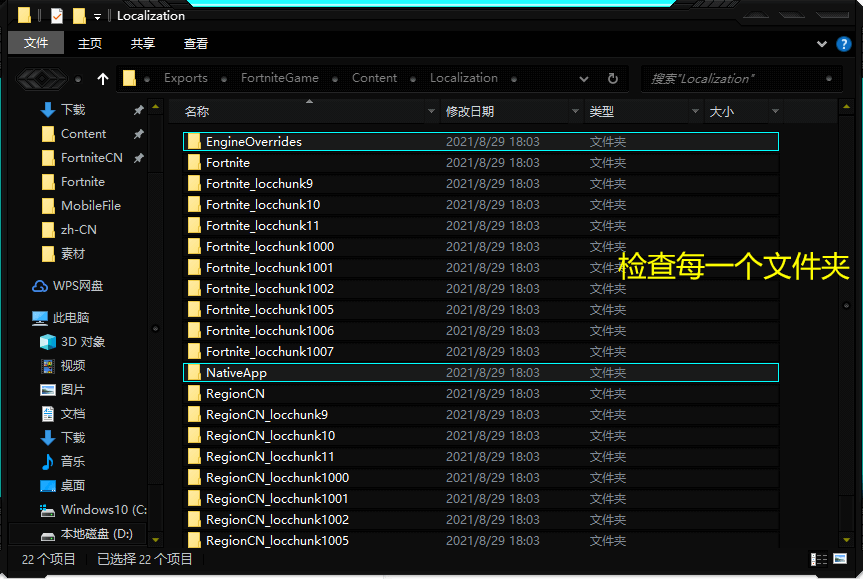Open the FortniteCN sidebar folder
This screenshot has width=863, height=579.
coord(83,158)
